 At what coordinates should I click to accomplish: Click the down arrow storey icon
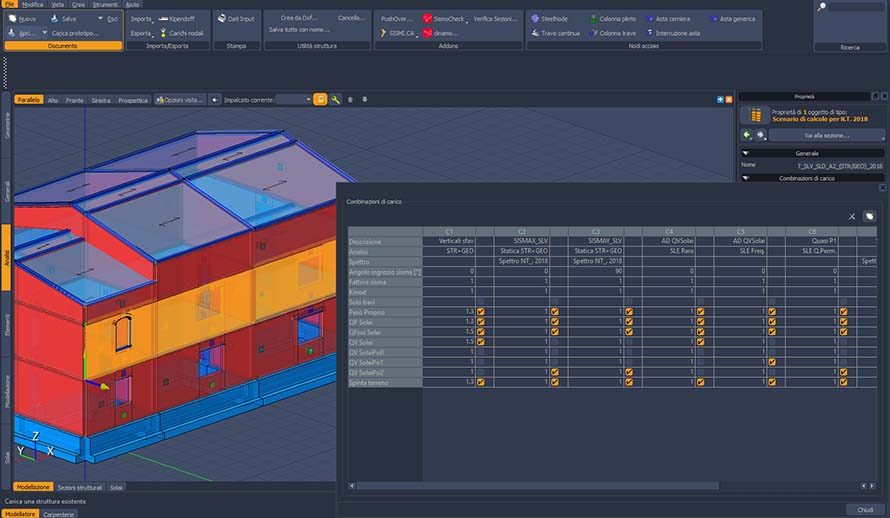tap(364, 100)
